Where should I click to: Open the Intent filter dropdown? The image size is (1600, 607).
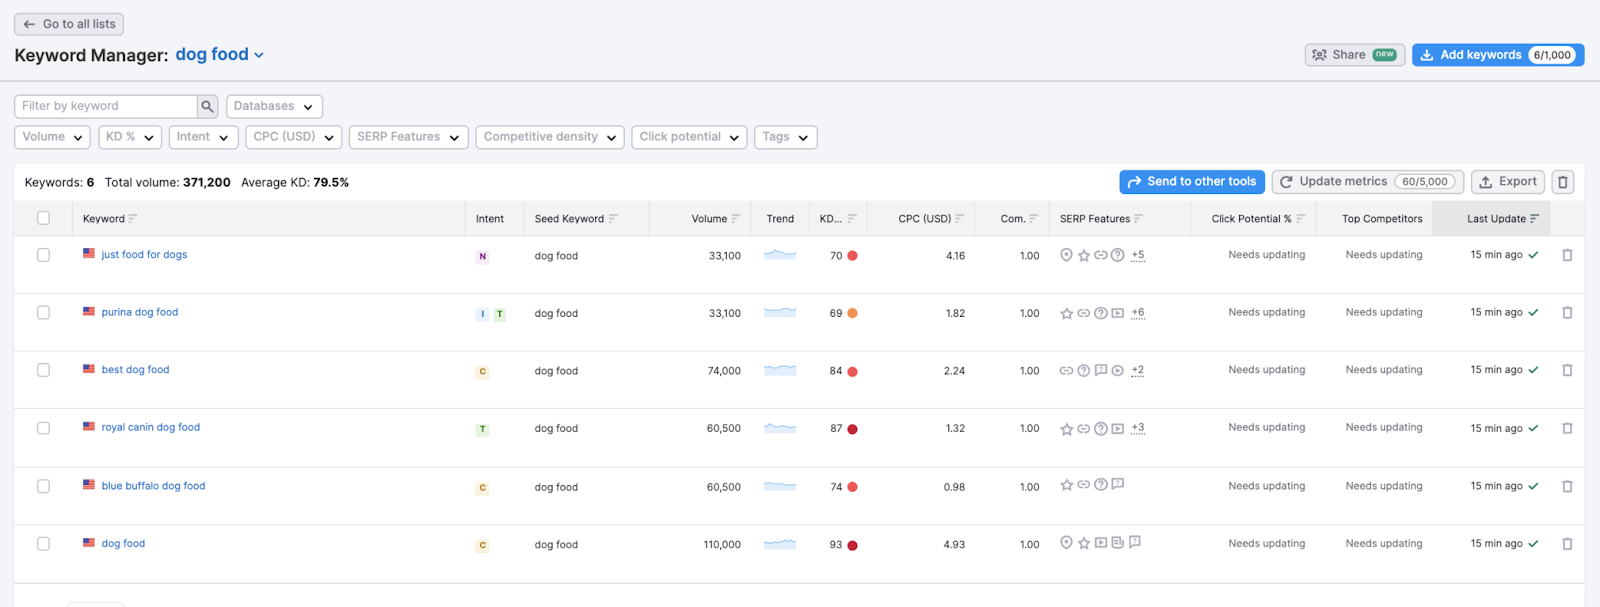[x=203, y=137]
